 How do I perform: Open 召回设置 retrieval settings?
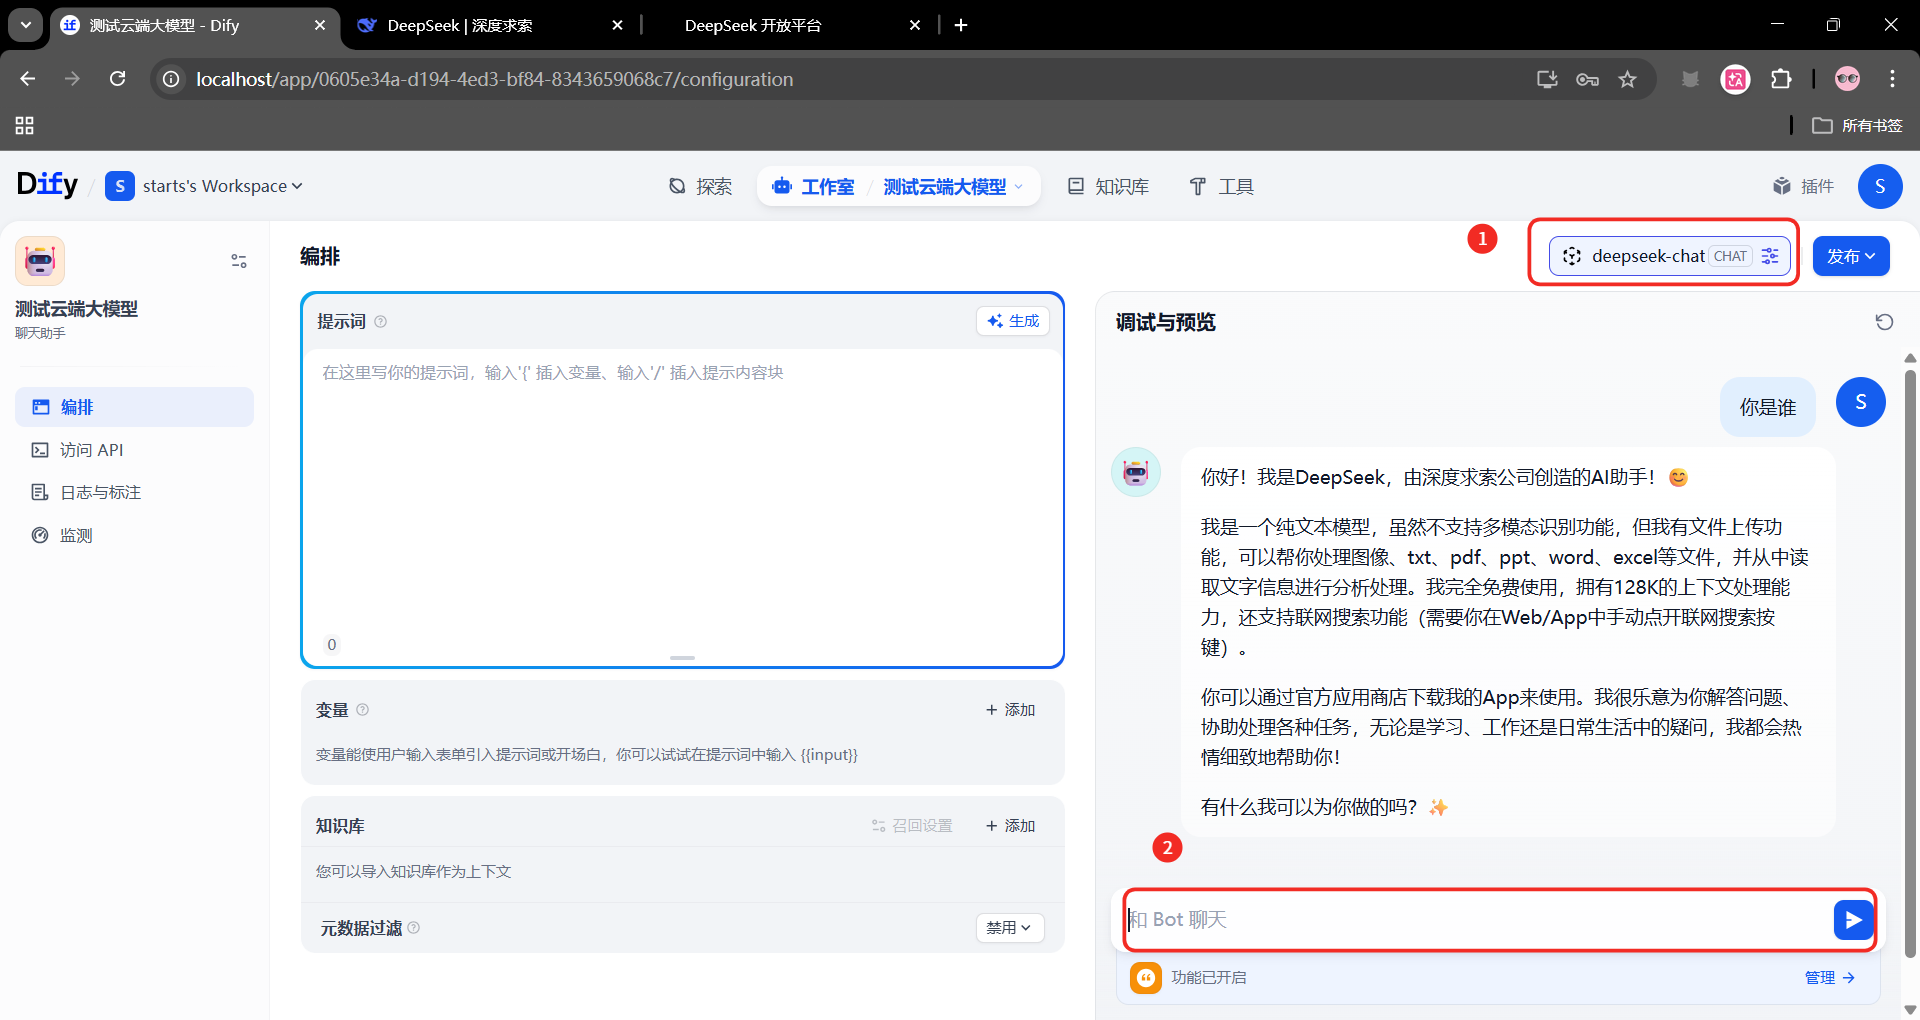912,826
